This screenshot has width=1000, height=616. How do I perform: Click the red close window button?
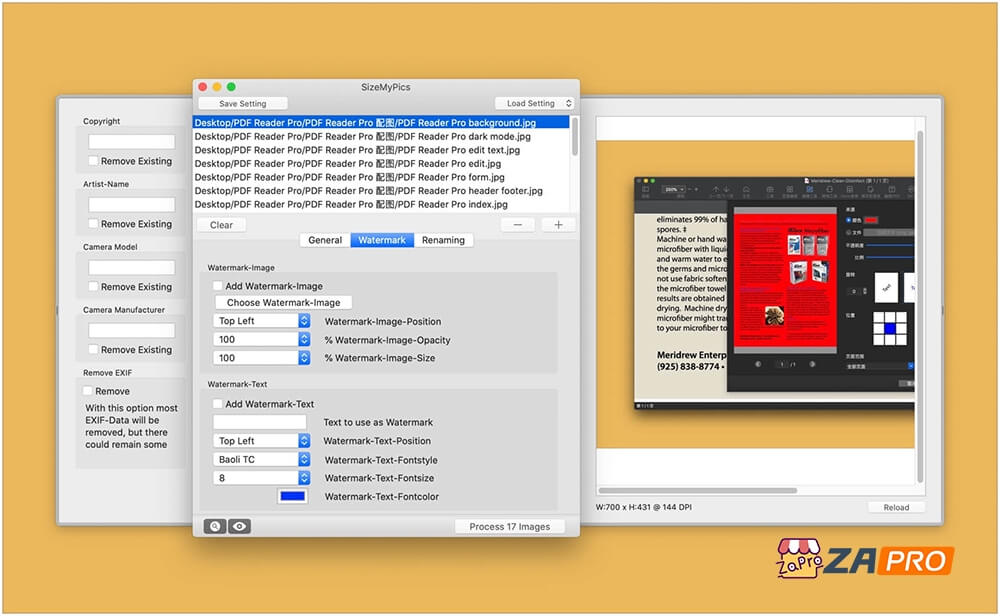pos(202,87)
